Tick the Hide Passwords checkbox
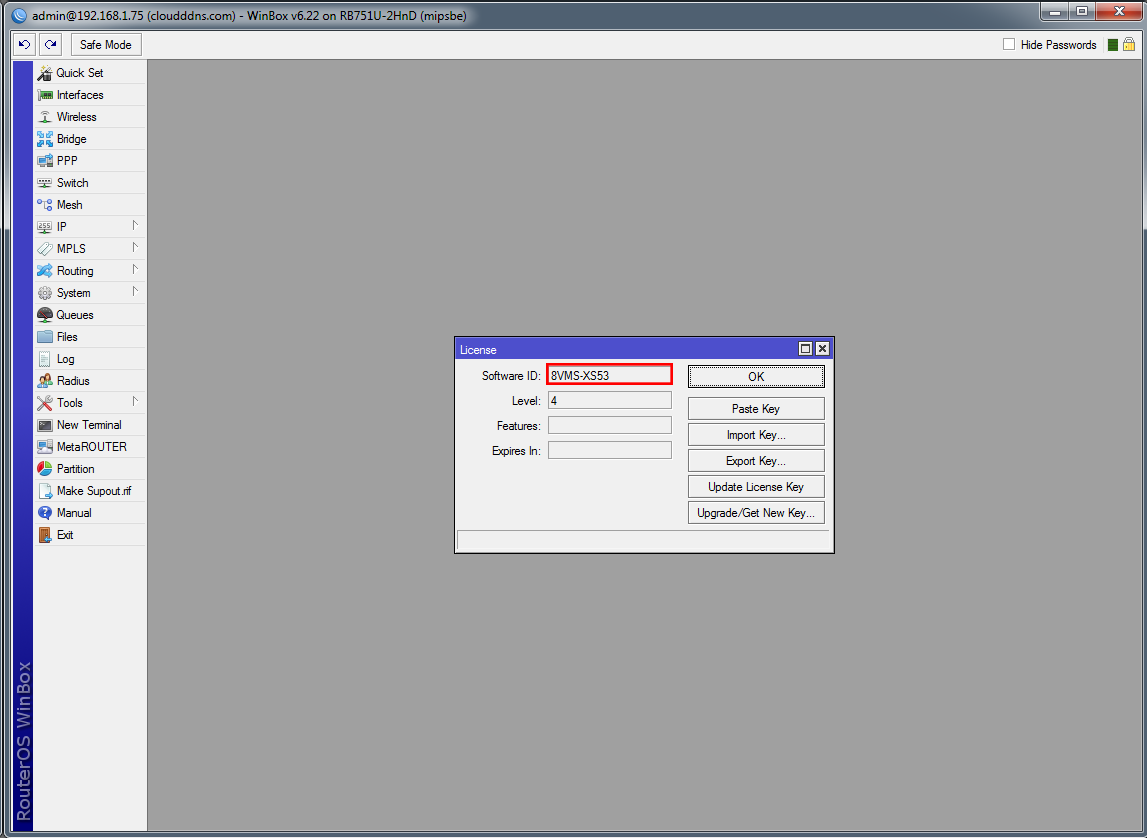Image resolution: width=1147 pixels, height=838 pixels. pyautogui.click(x=1009, y=45)
